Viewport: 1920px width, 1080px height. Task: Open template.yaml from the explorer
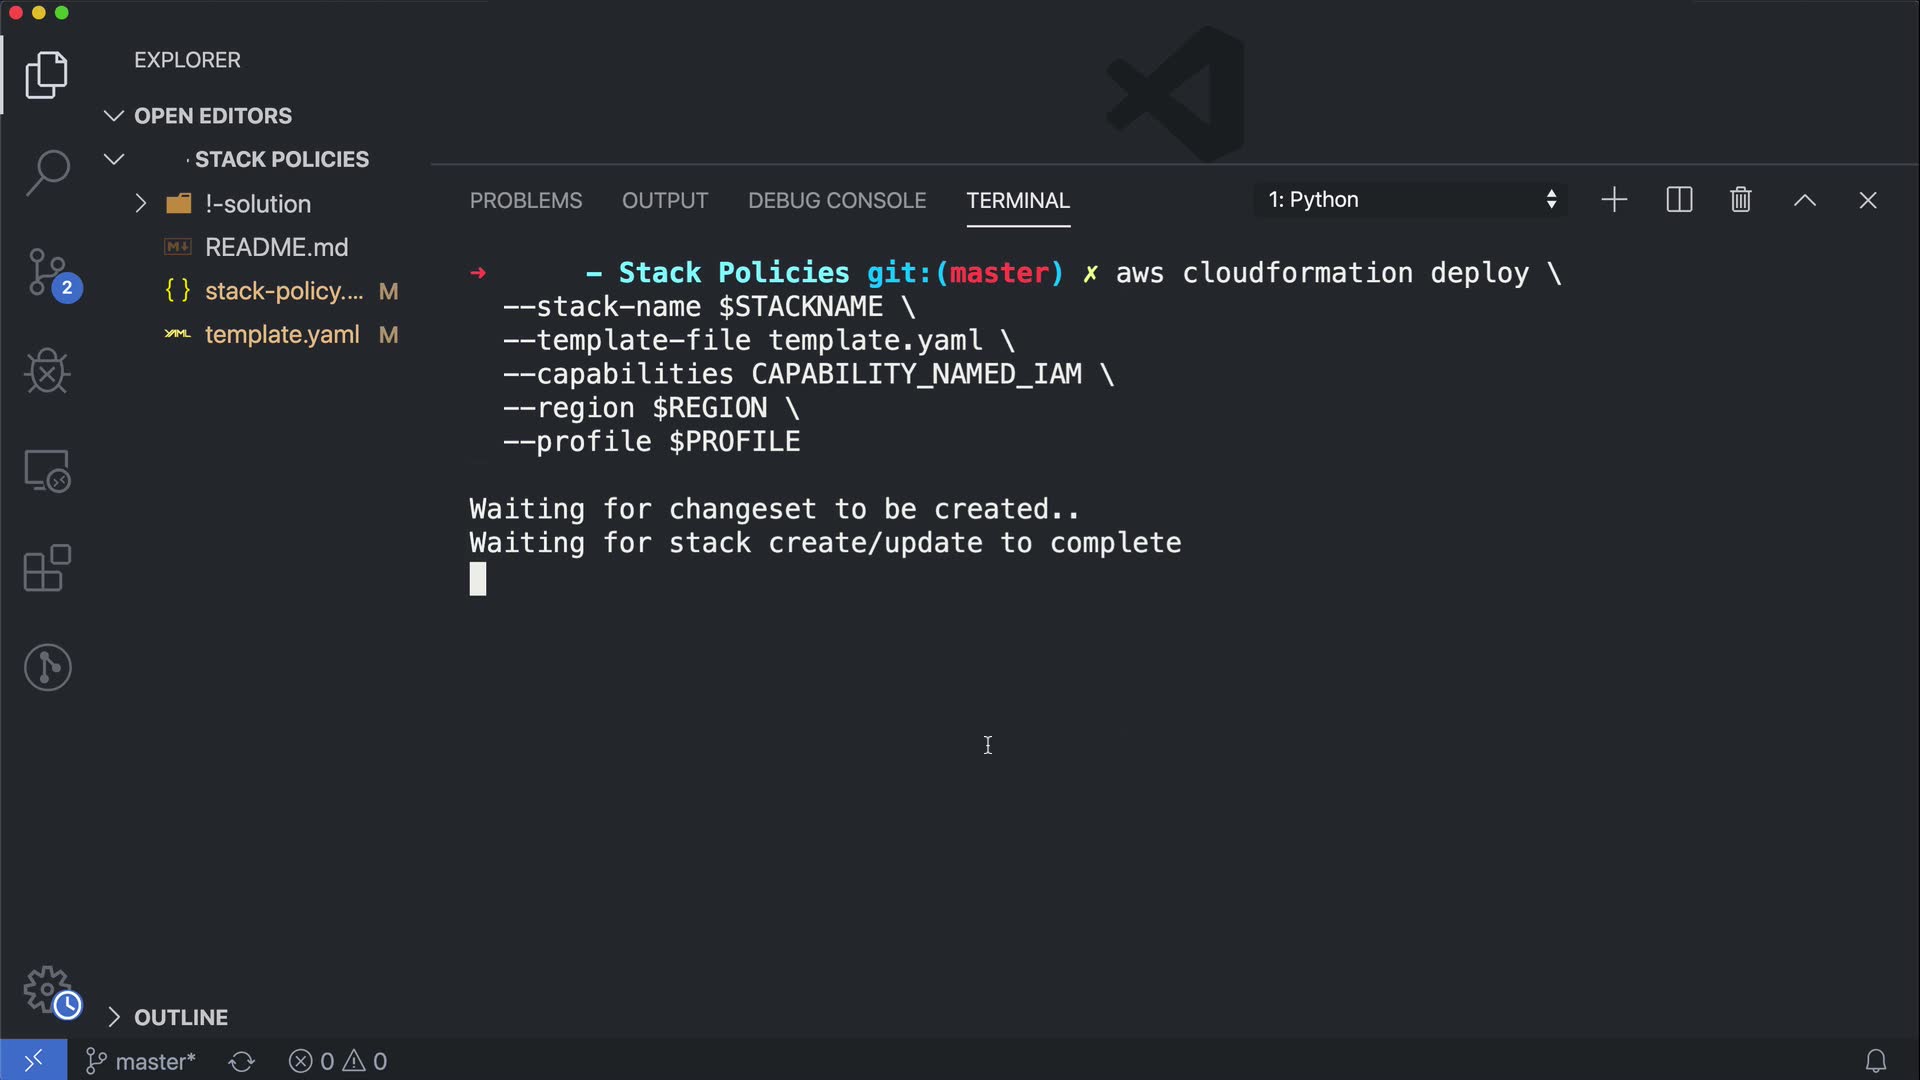[x=282, y=335]
